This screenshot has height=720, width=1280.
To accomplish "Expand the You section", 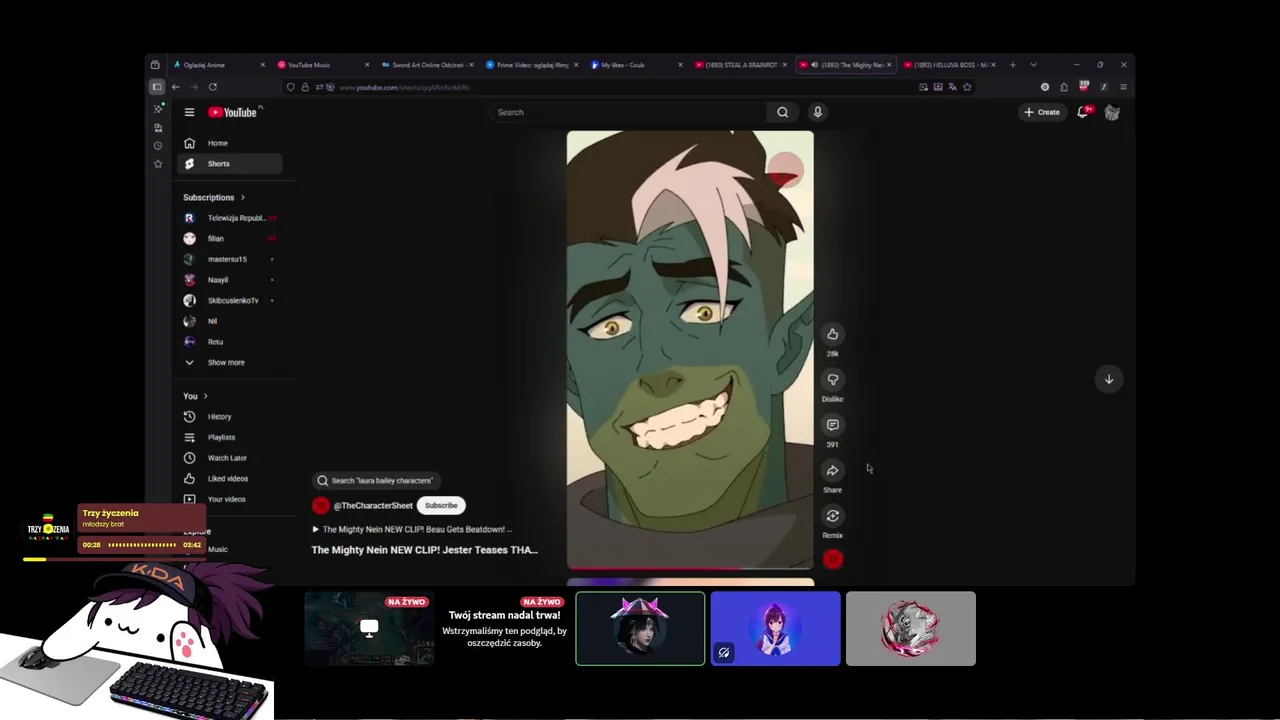I will coord(195,396).
